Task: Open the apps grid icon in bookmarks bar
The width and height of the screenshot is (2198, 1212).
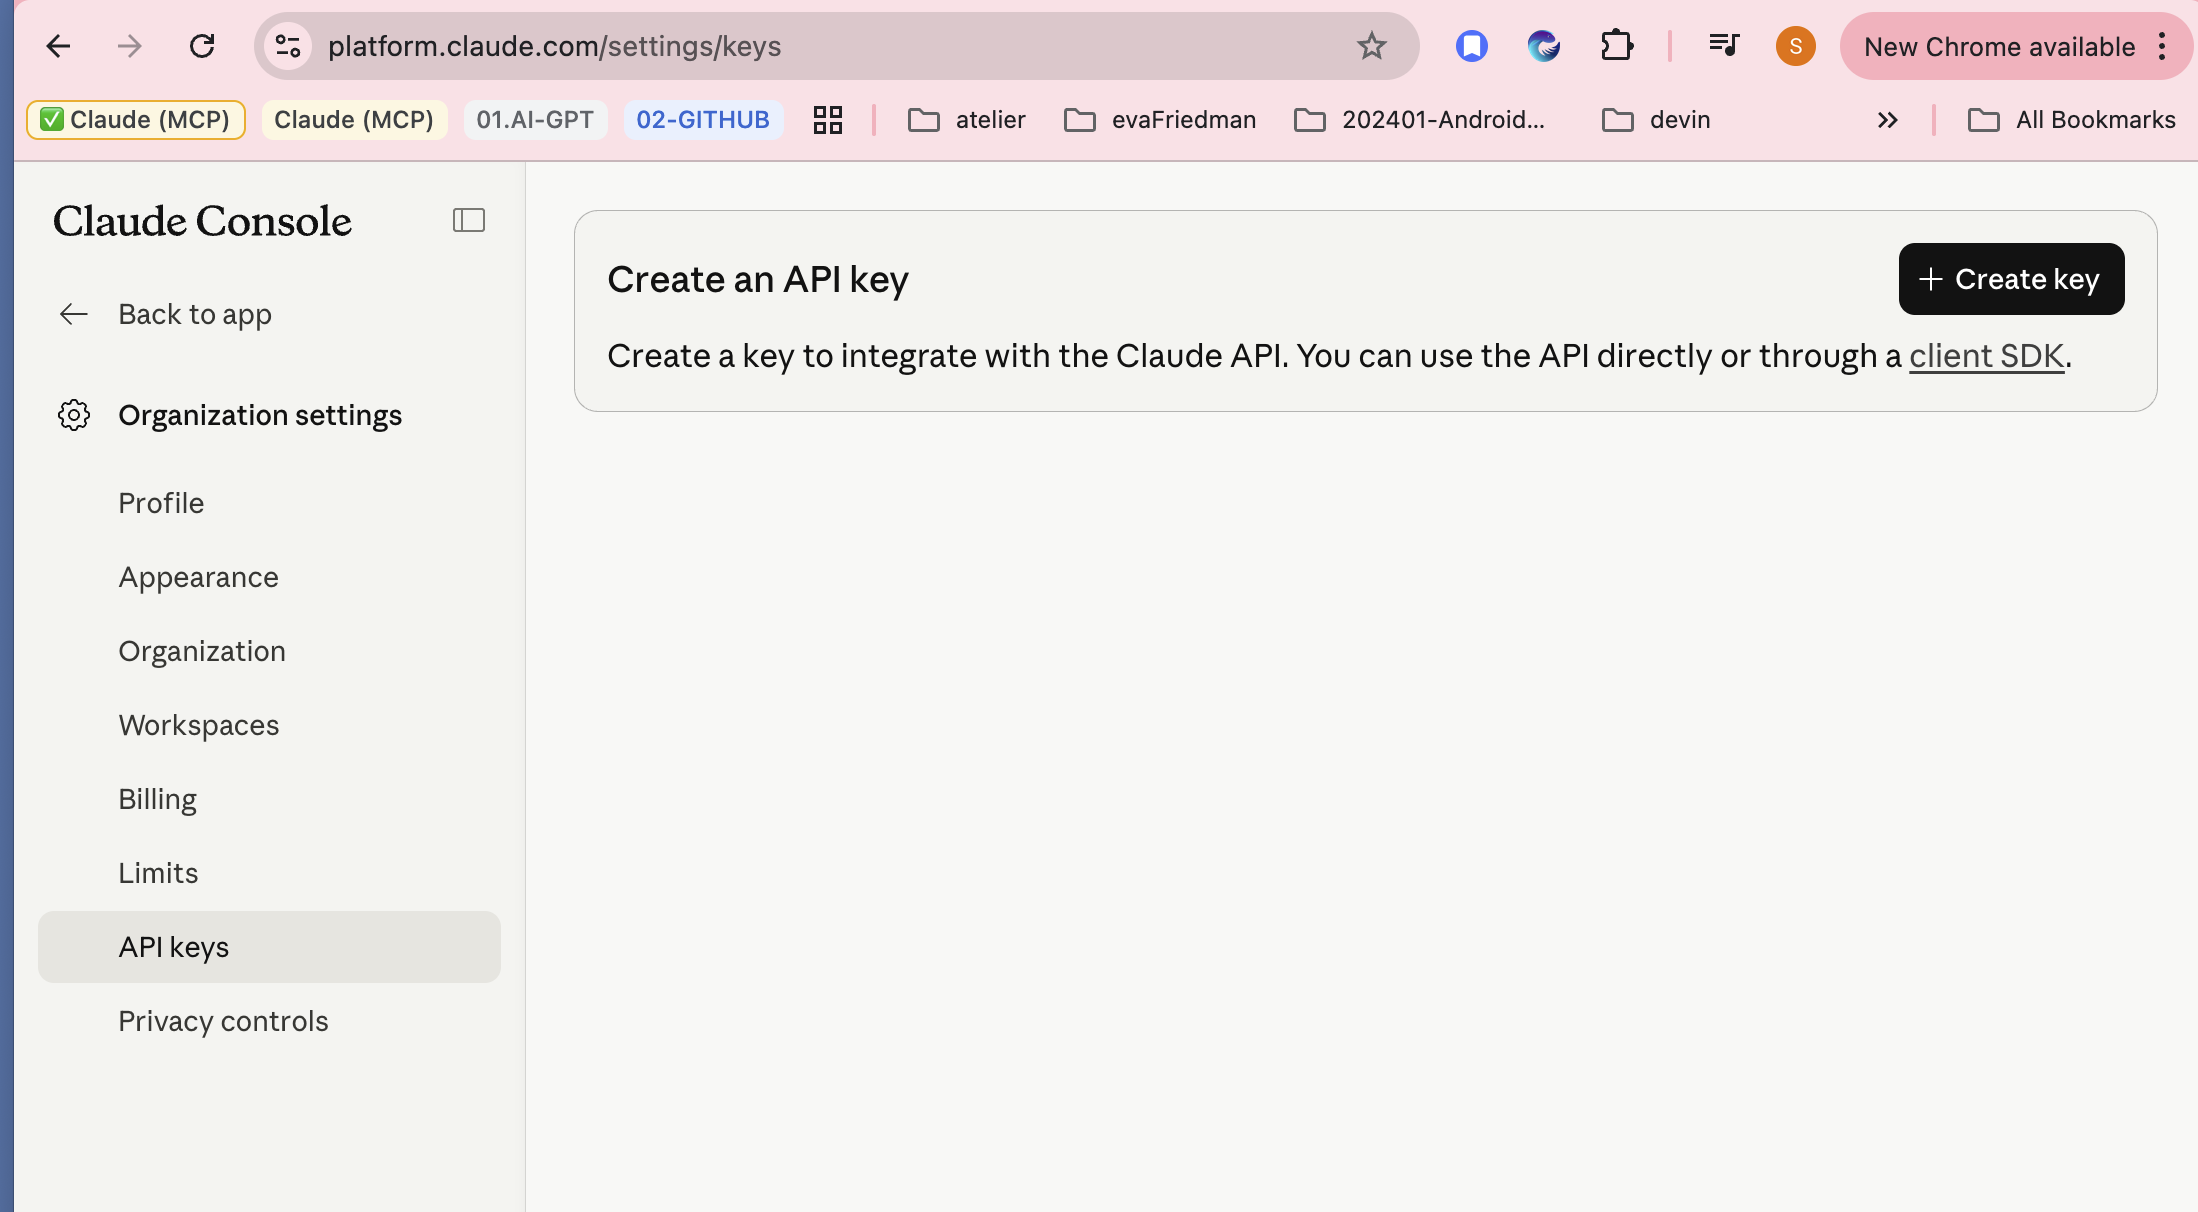Action: point(828,120)
